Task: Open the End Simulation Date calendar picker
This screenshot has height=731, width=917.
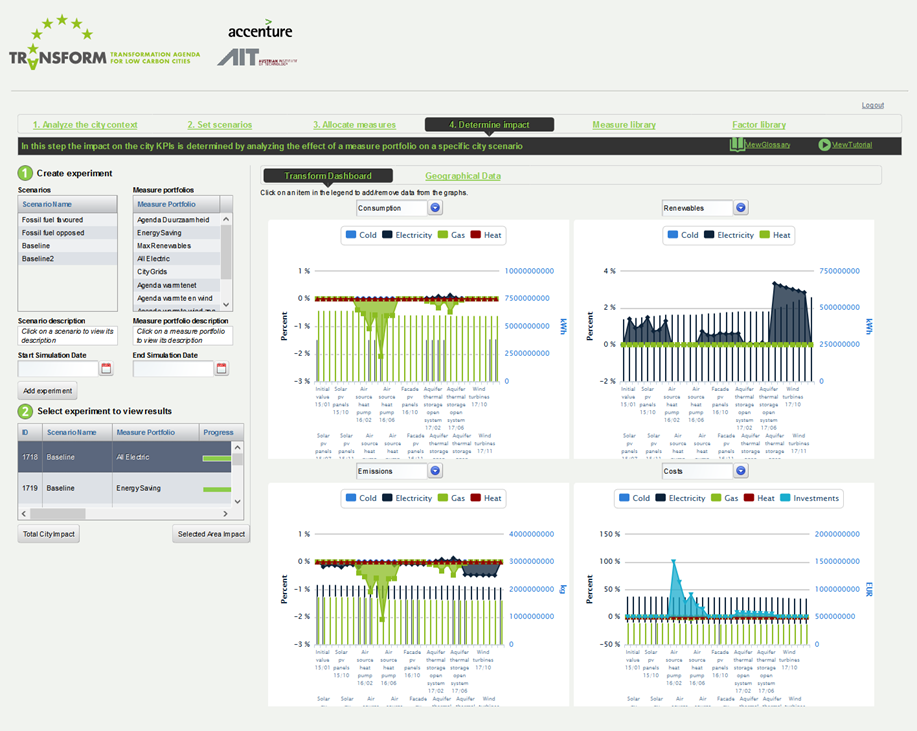Action: coord(222,369)
